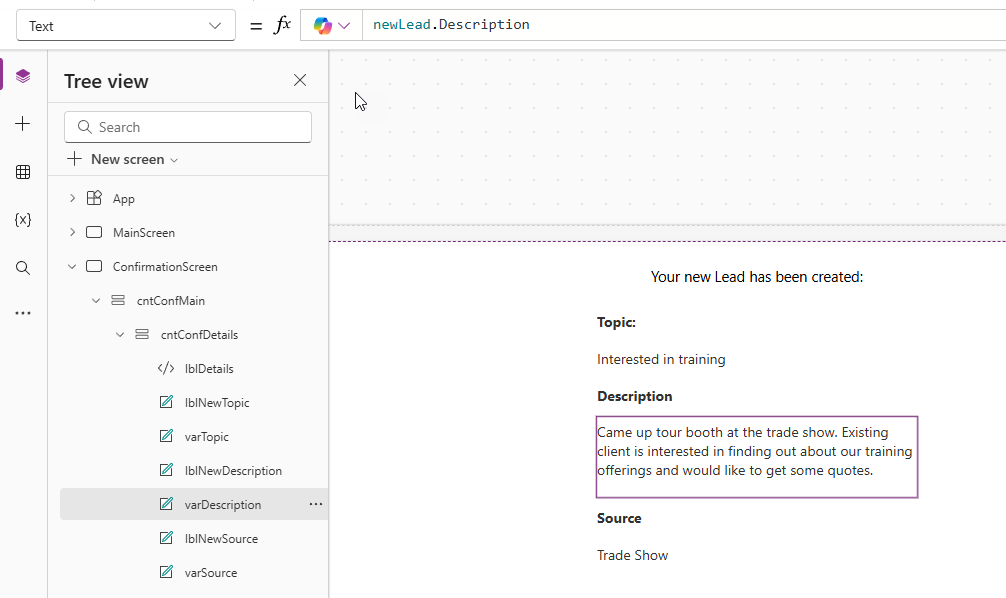Expand the App tree node
1006x598 pixels.
(72, 199)
